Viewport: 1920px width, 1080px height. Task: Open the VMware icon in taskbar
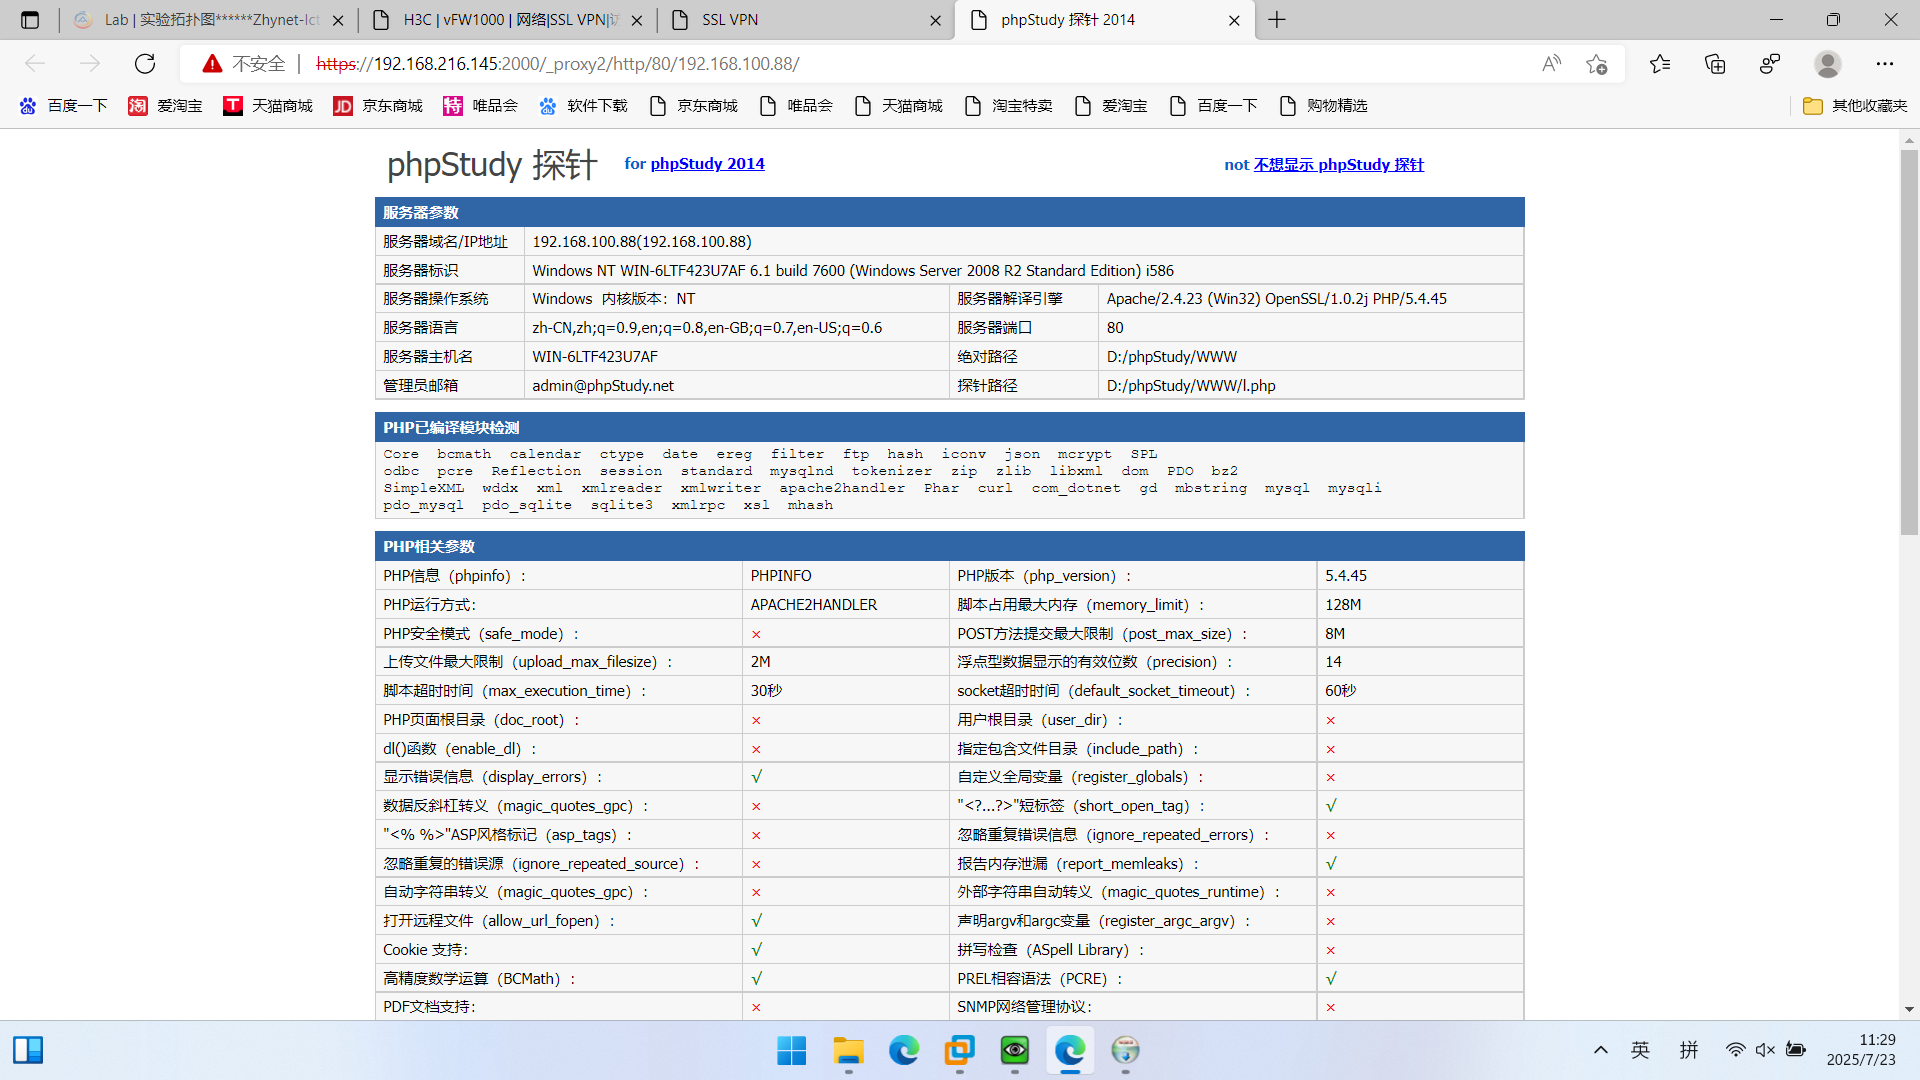[x=960, y=1050]
